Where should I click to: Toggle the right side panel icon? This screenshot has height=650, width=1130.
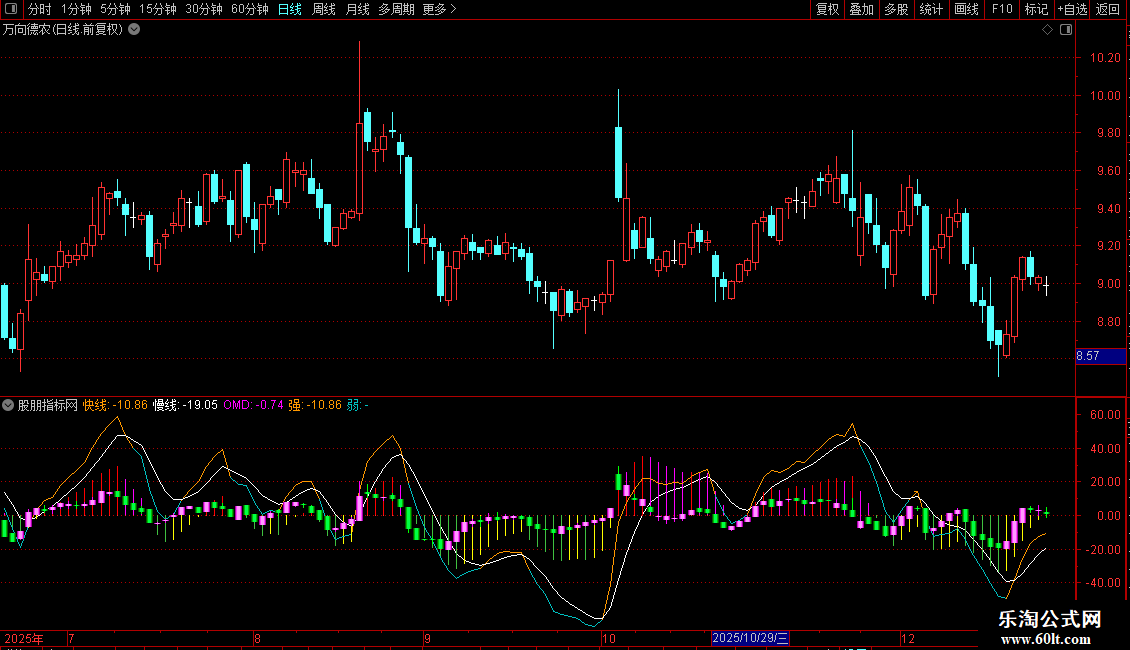tap(1066, 30)
